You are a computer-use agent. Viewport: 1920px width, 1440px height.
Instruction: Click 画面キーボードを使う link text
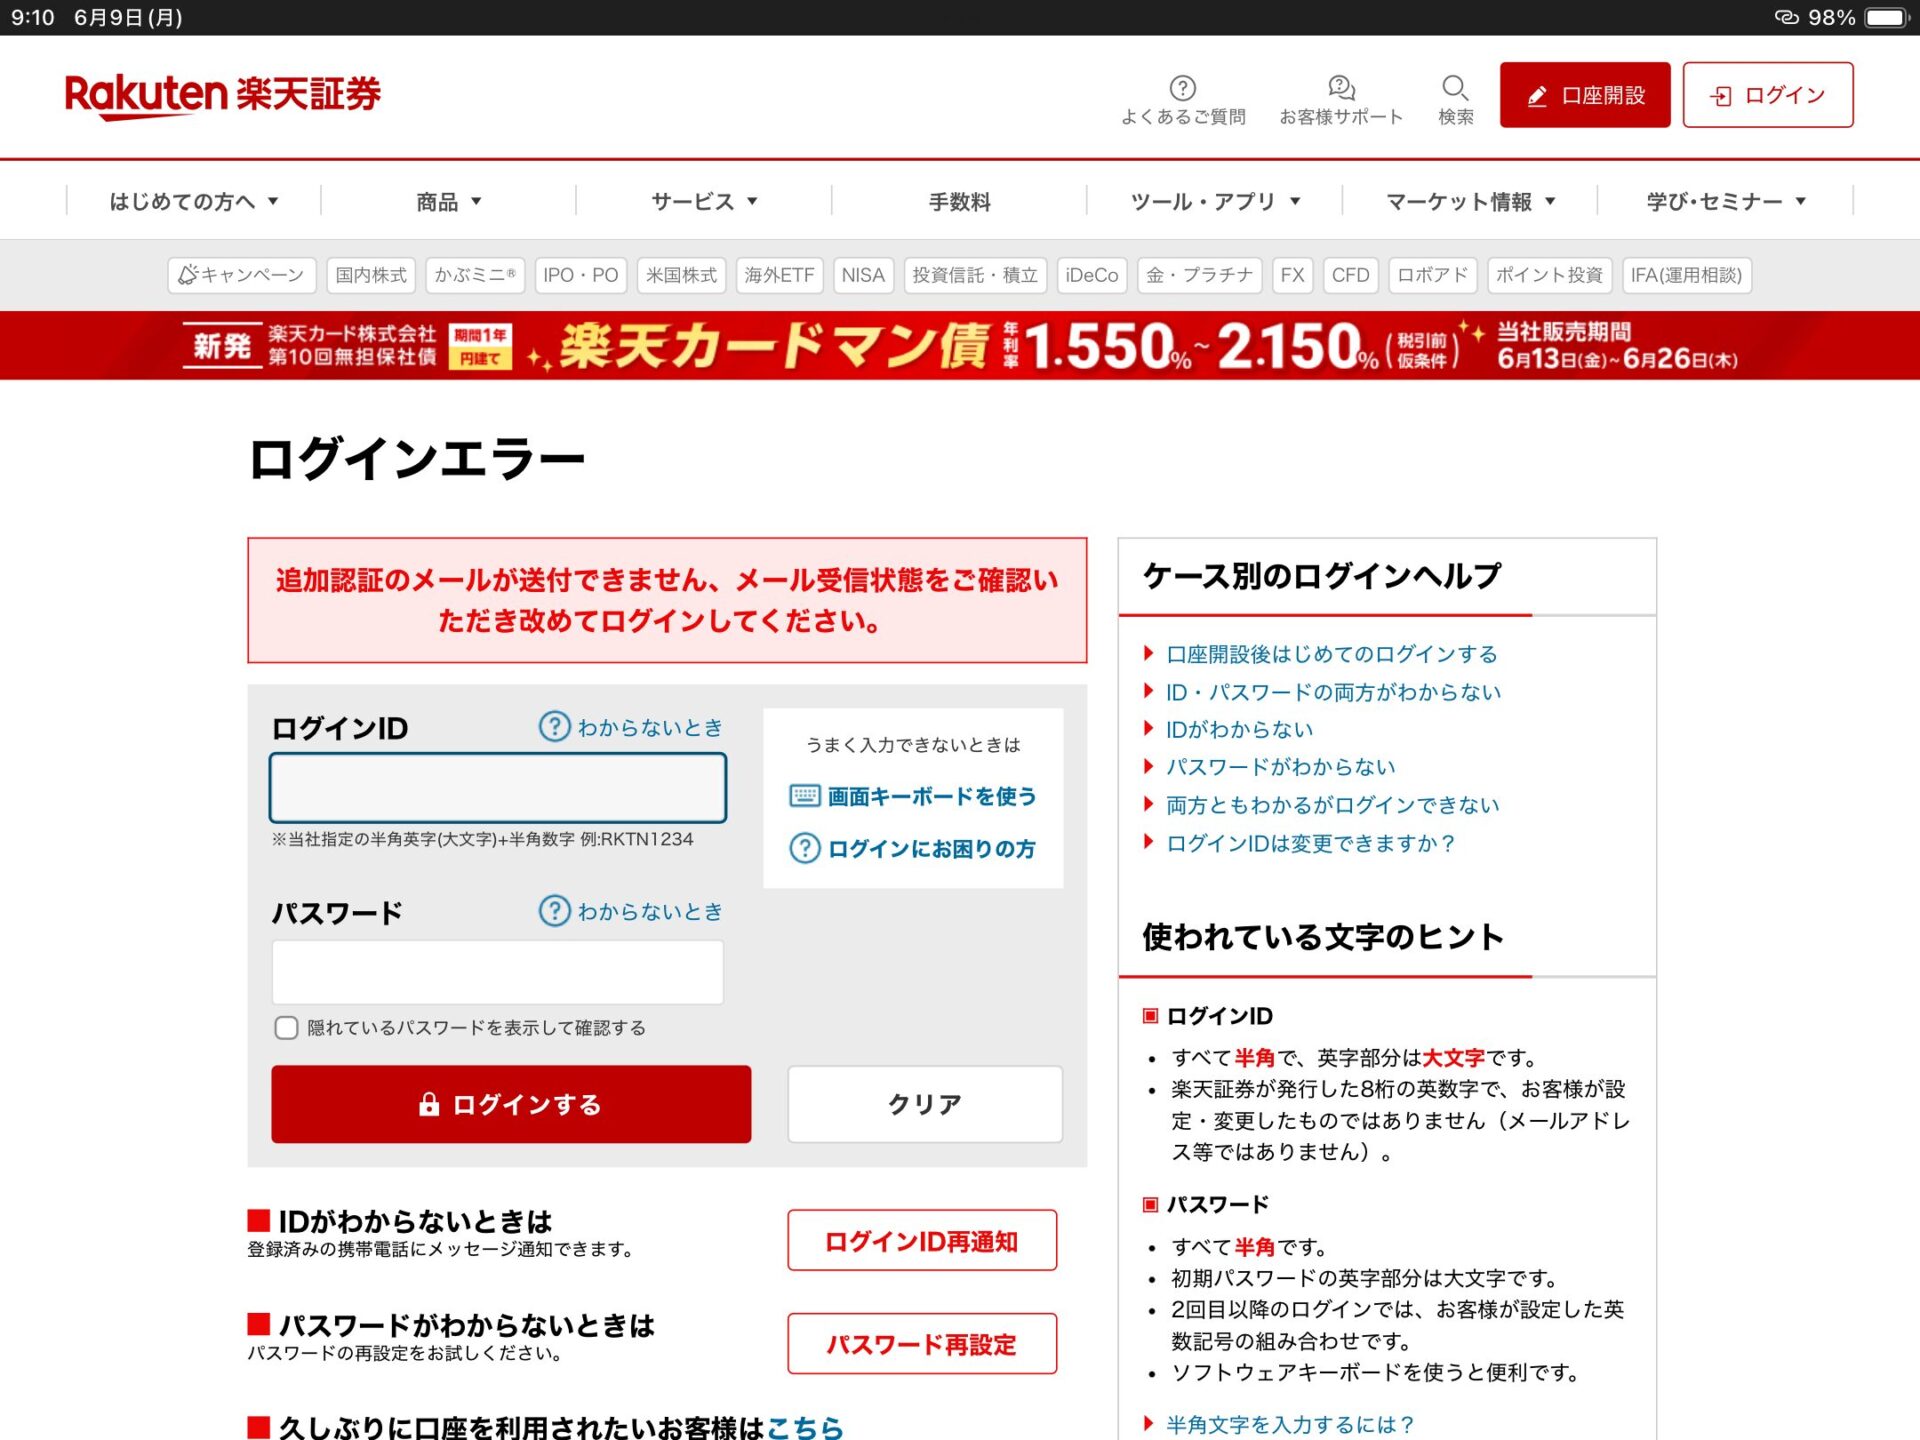click(x=931, y=796)
